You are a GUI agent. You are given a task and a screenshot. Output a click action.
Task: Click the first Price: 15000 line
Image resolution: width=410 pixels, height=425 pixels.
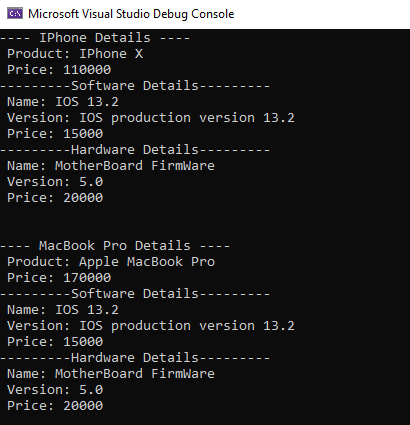pyautogui.click(x=55, y=134)
